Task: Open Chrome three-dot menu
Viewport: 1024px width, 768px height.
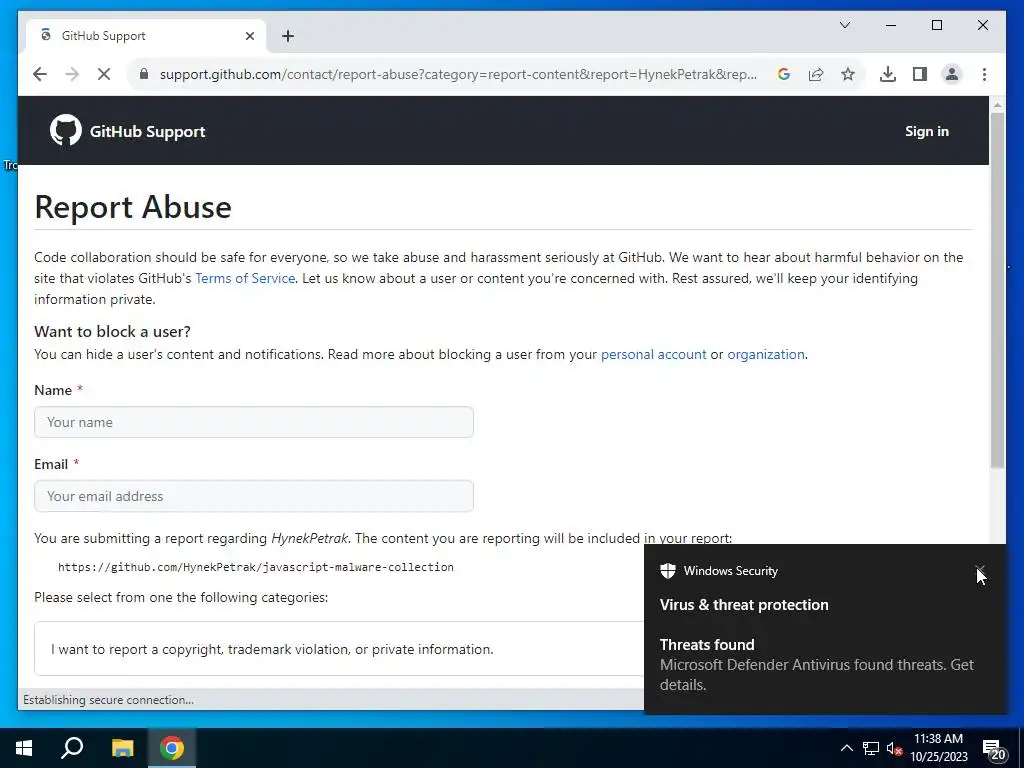Action: point(984,74)
